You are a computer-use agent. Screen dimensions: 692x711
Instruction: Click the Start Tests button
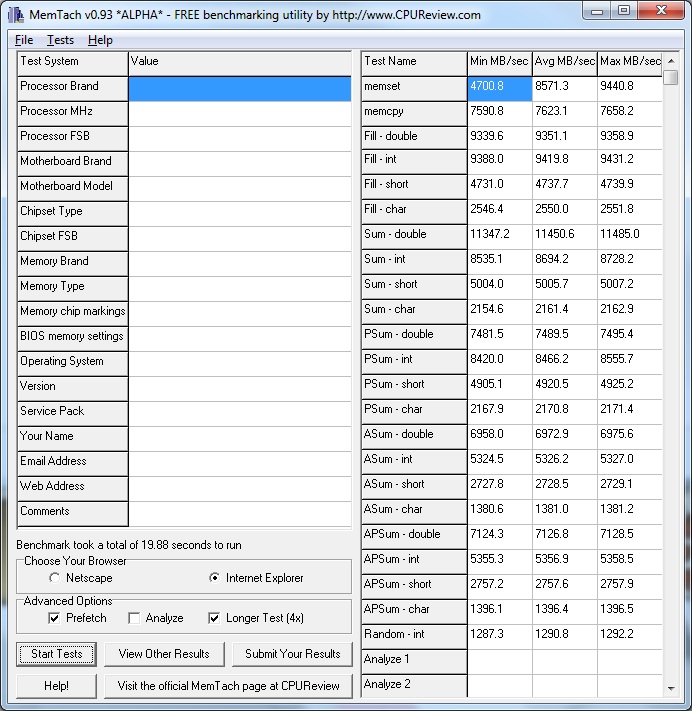click(57, 654)
